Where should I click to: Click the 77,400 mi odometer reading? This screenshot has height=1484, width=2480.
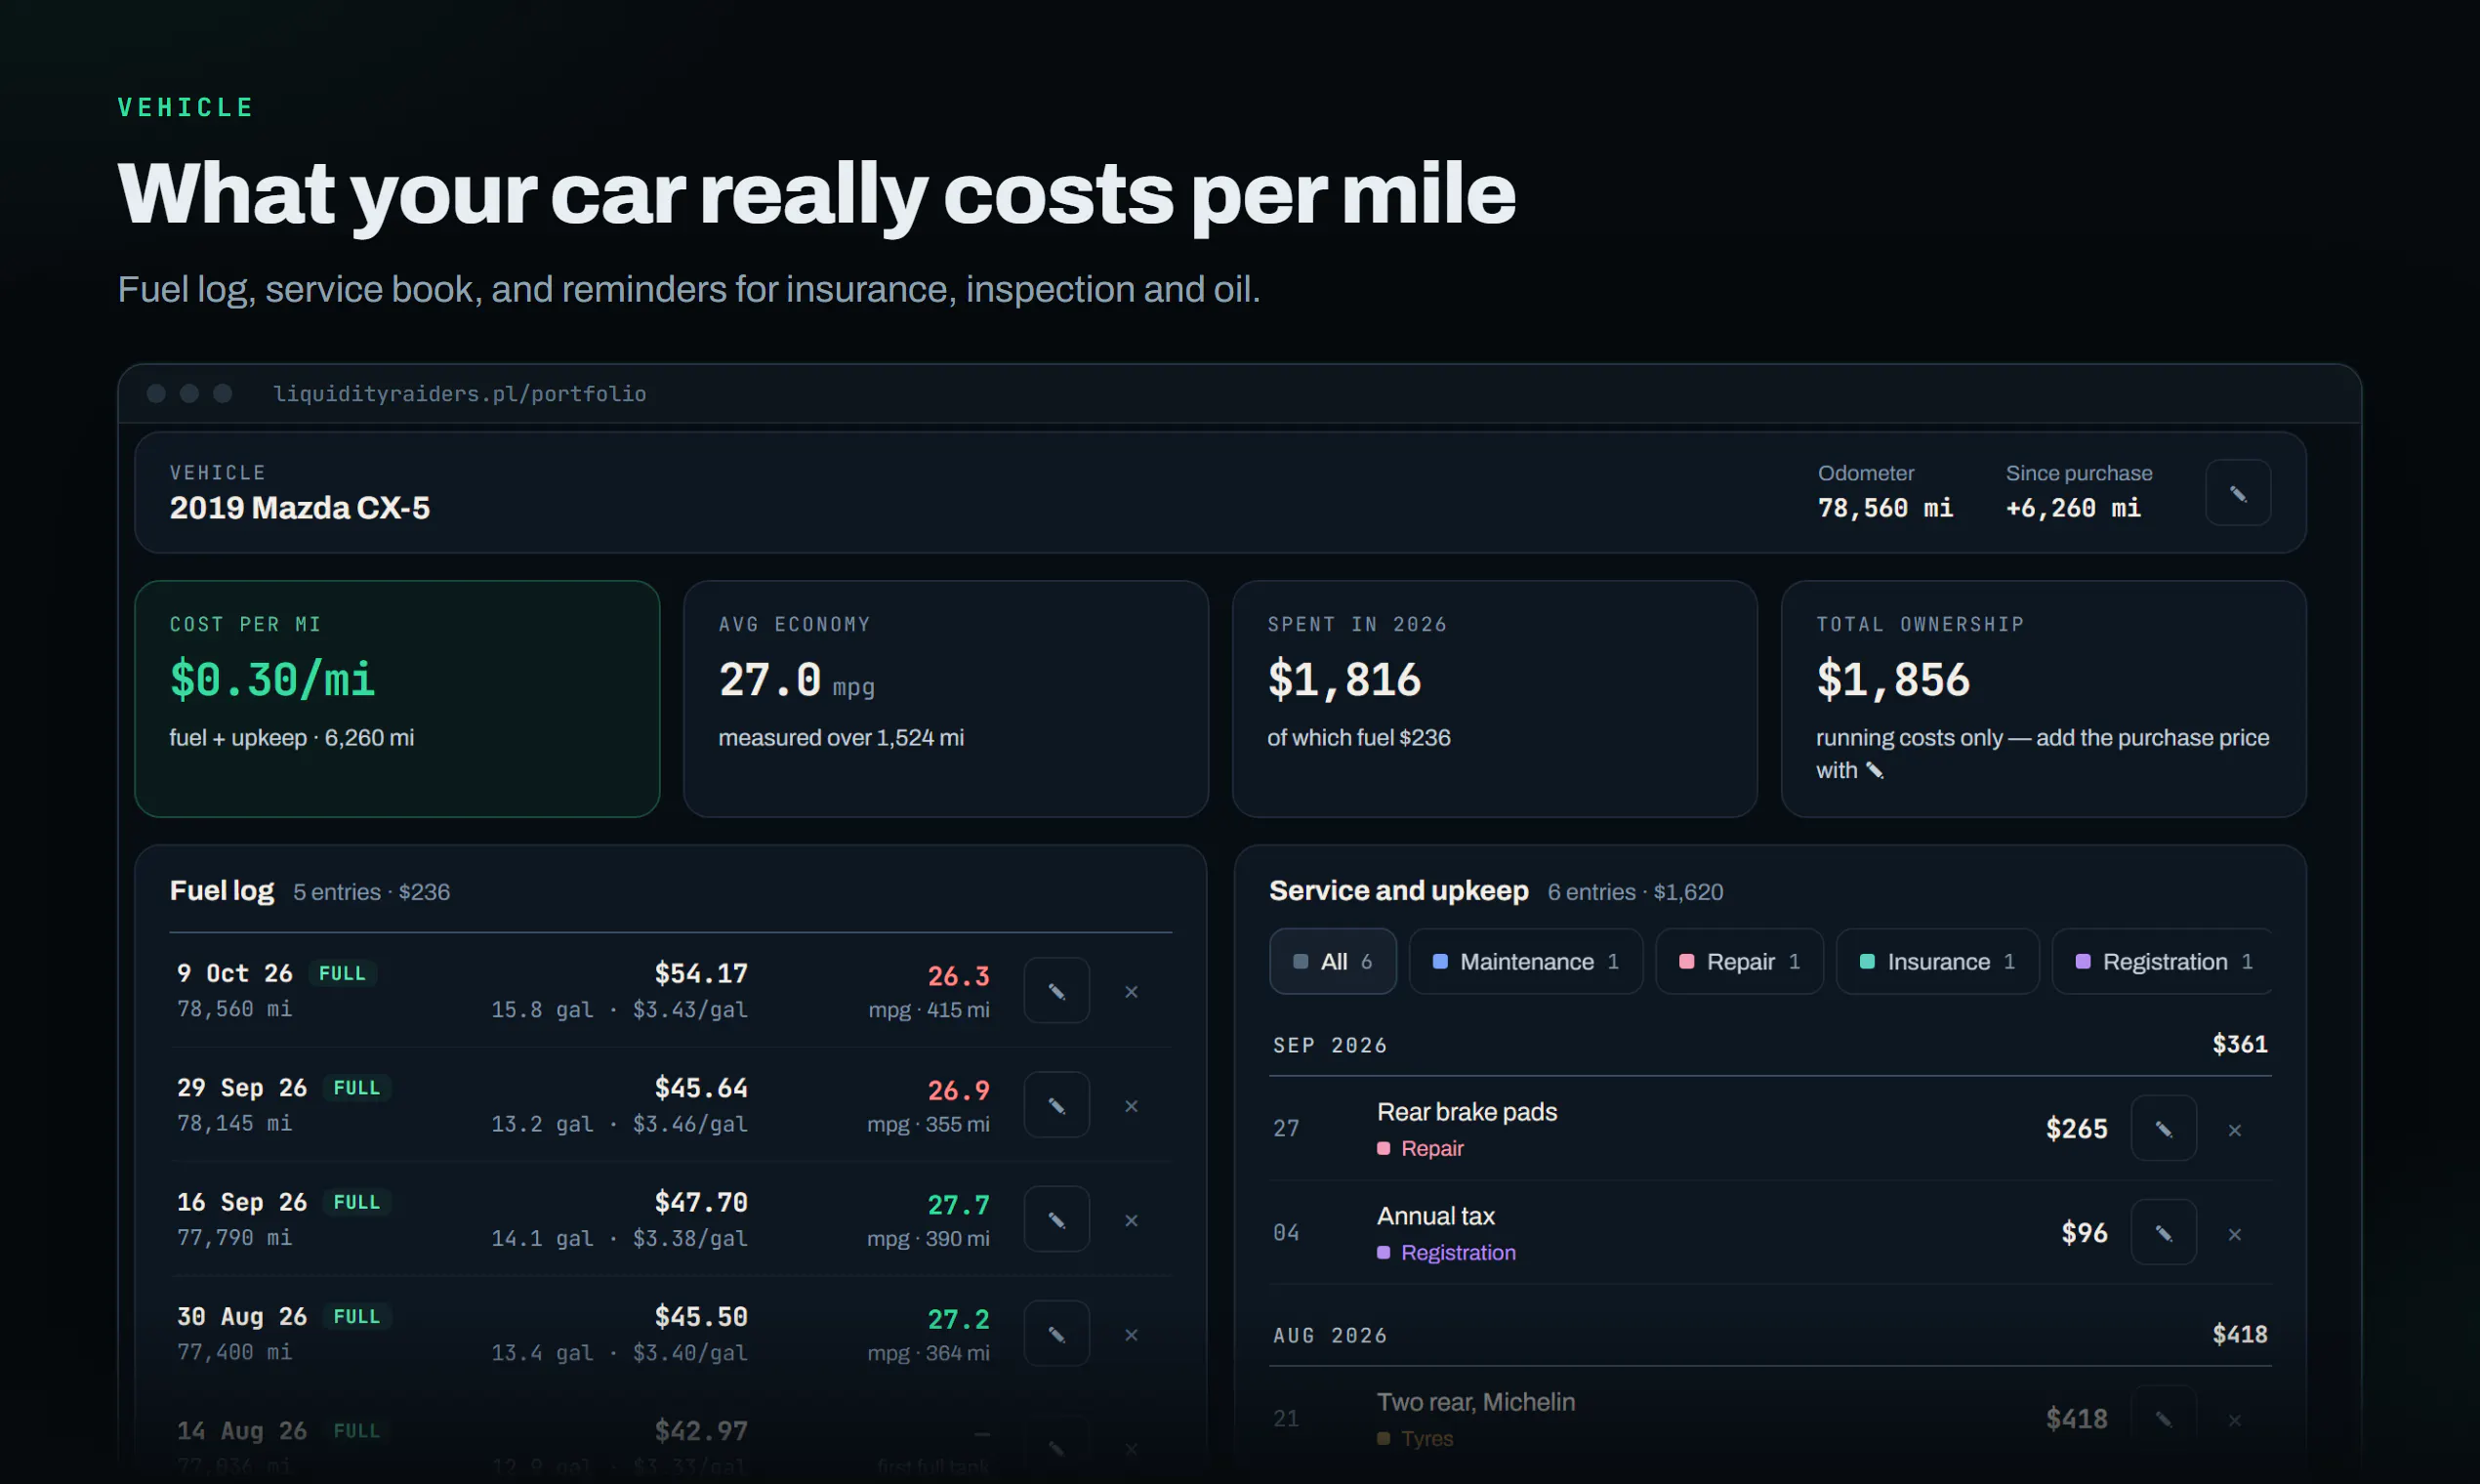point(235,1352)
